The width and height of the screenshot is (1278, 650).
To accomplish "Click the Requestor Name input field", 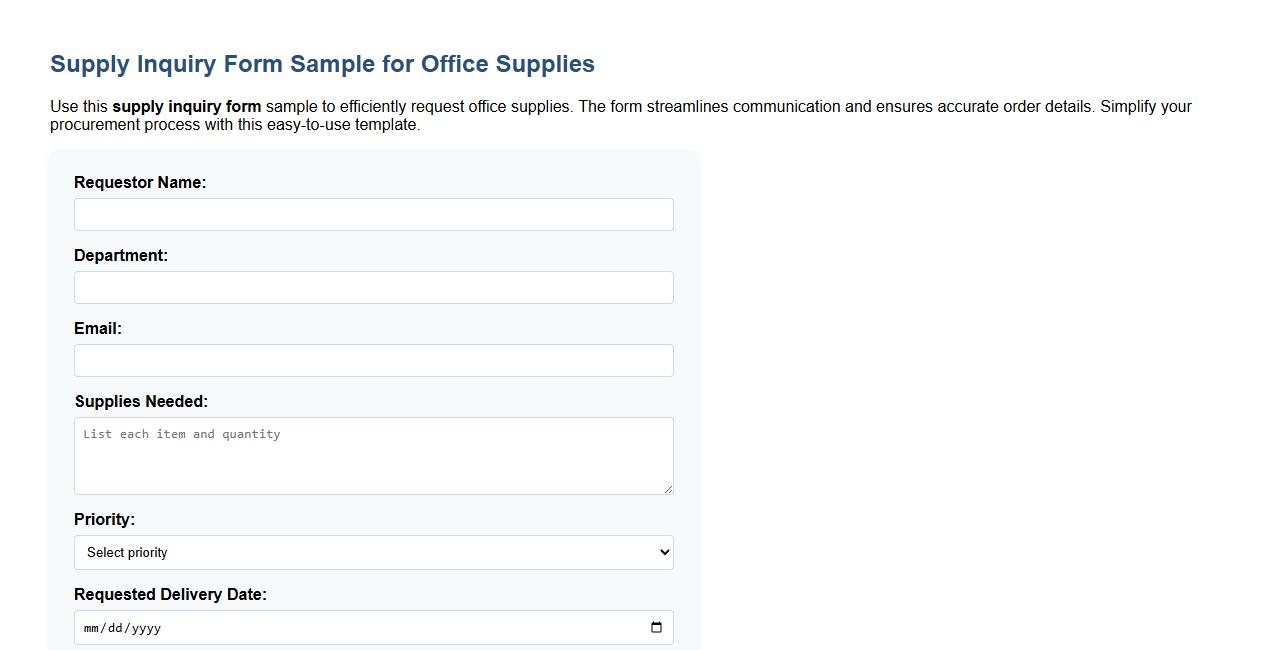I will 373,214.
